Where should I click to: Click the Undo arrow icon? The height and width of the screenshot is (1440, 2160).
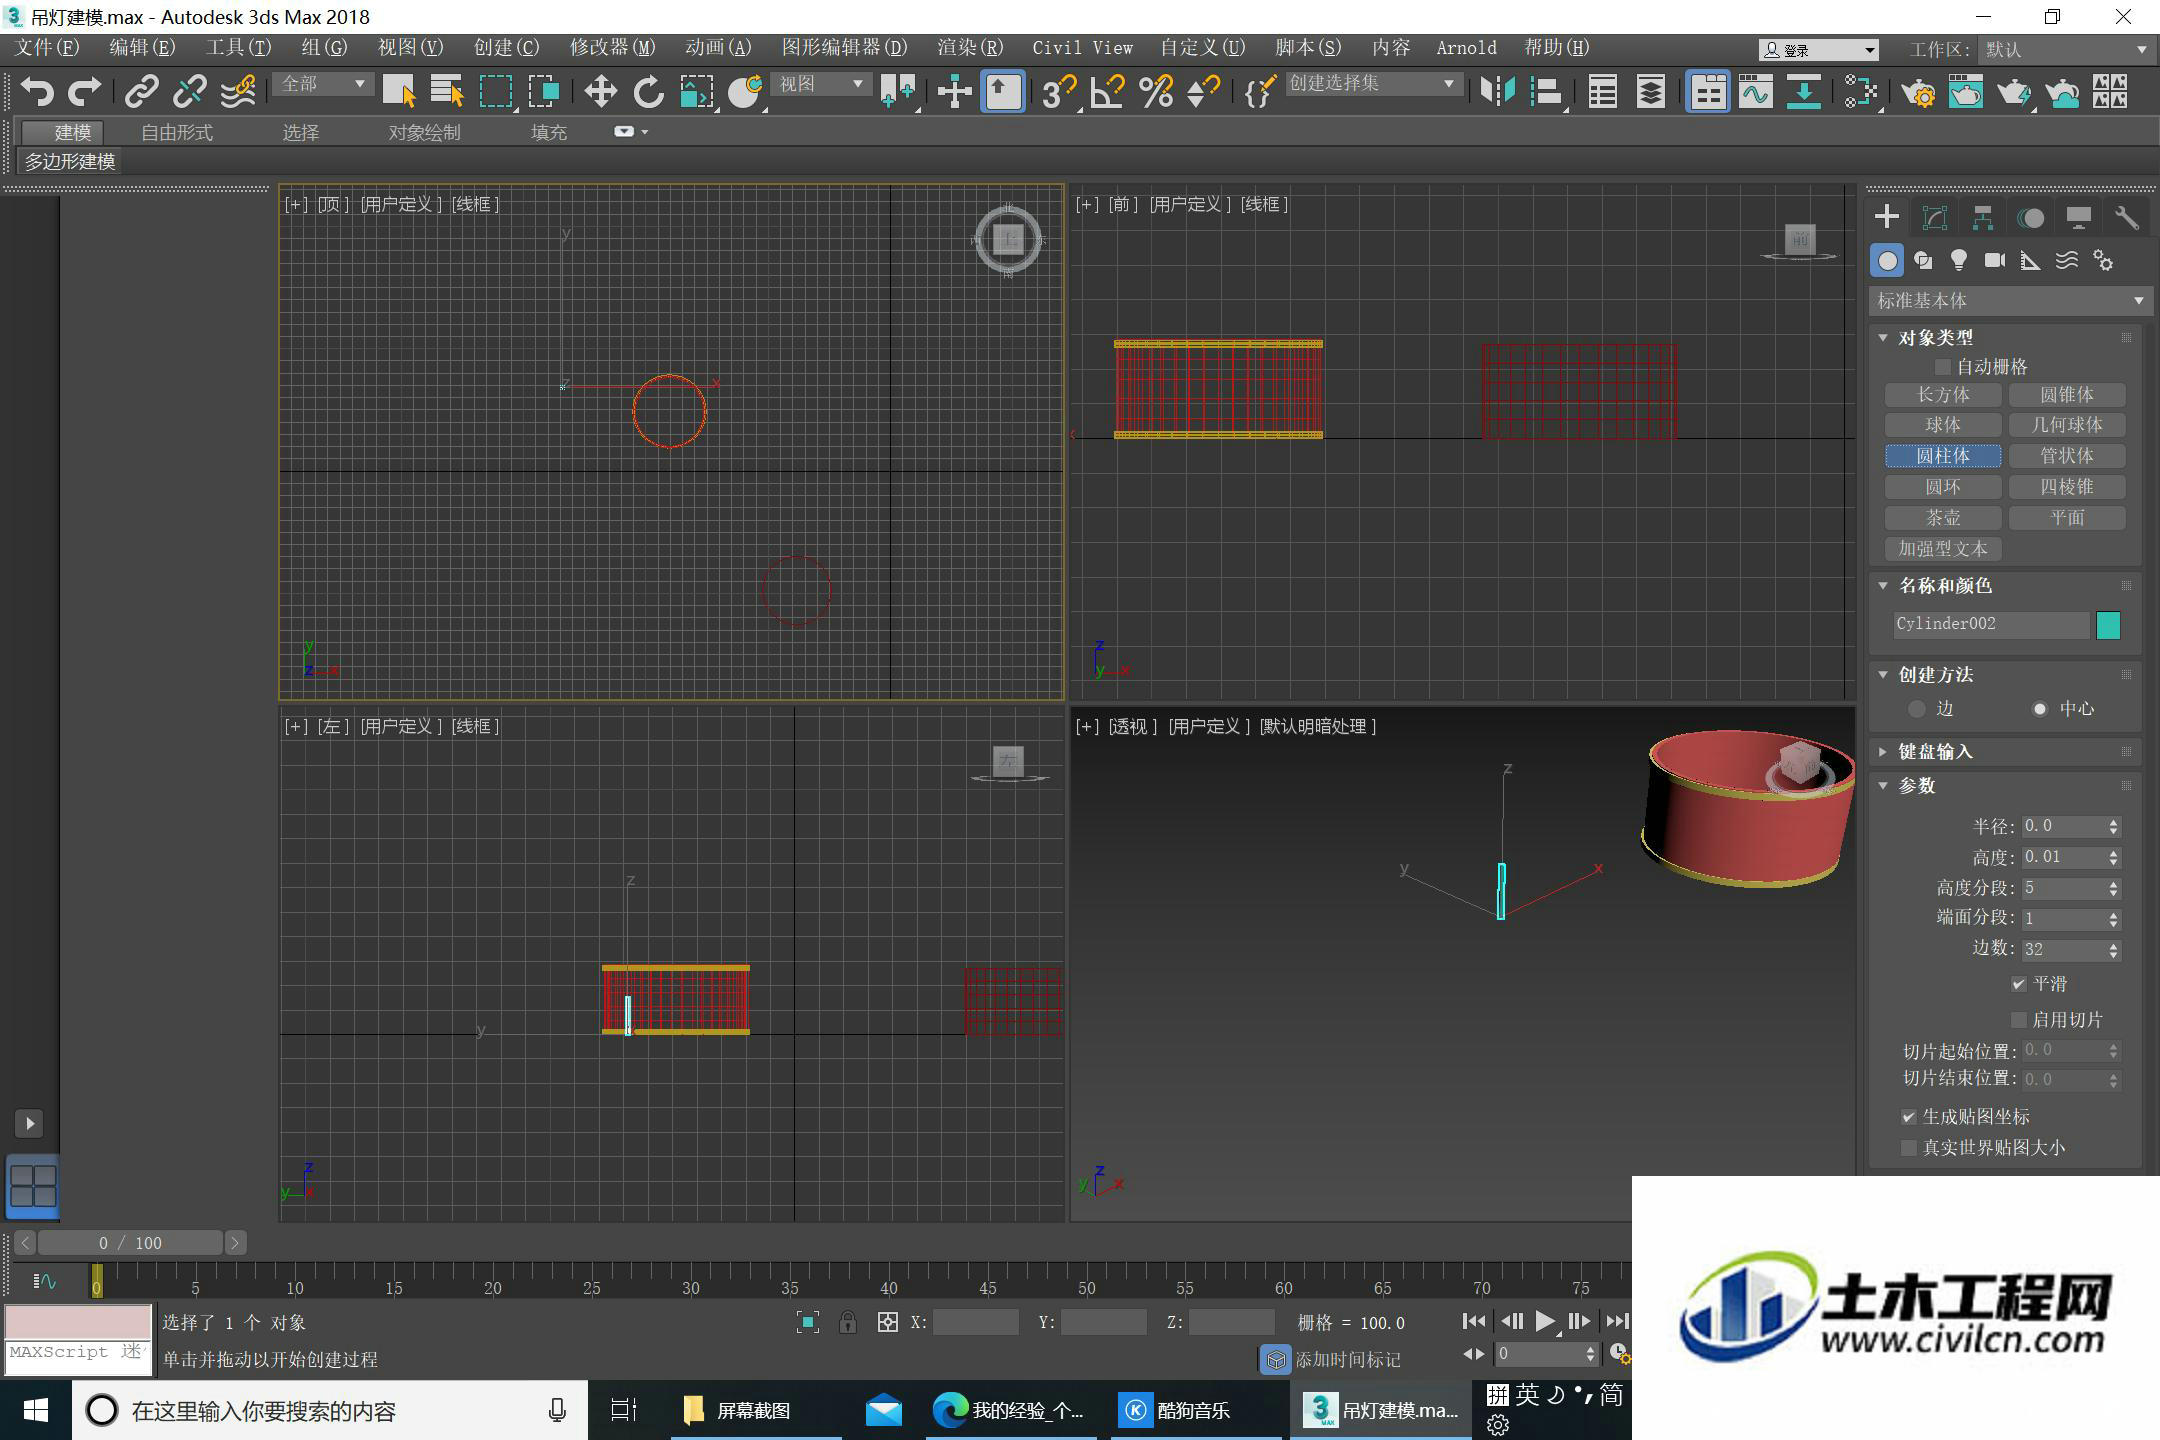pyautogui.click(x=37, y=92)
